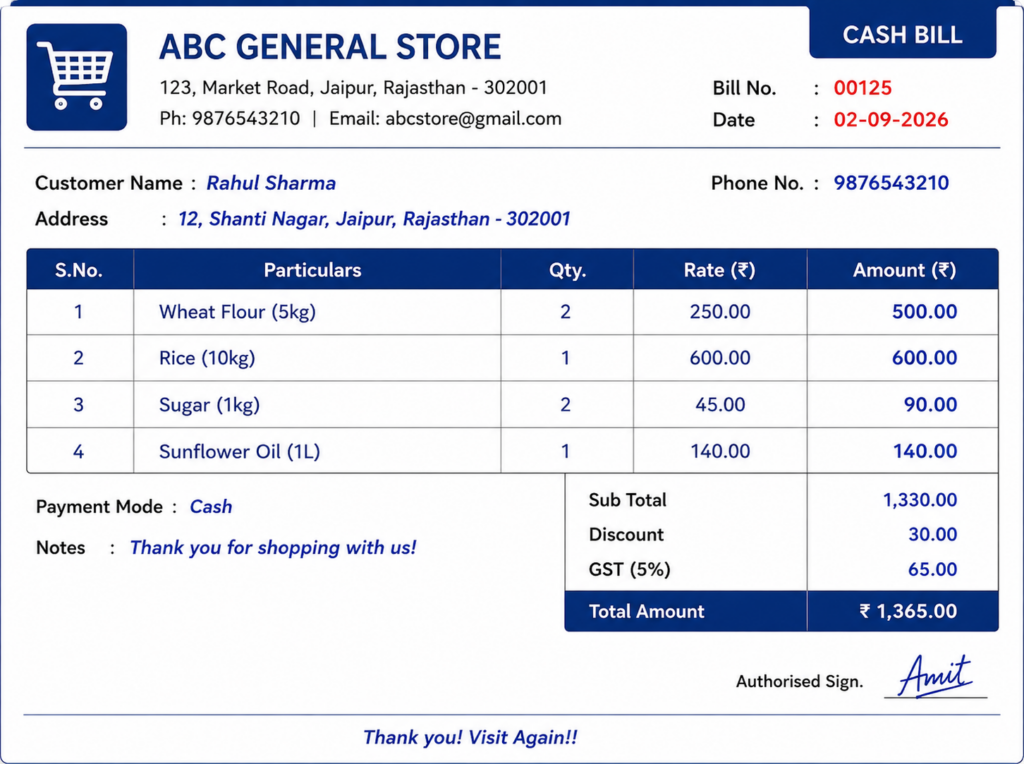This screenshot has height=764, width=1024.
Task: Click the date 02-09-2026 field
Action: pyautogui.click(x=891, y=119)
